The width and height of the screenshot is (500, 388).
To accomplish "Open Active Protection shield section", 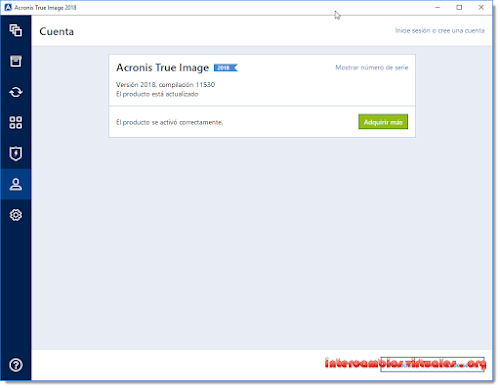I will click(x=16, y=153).
